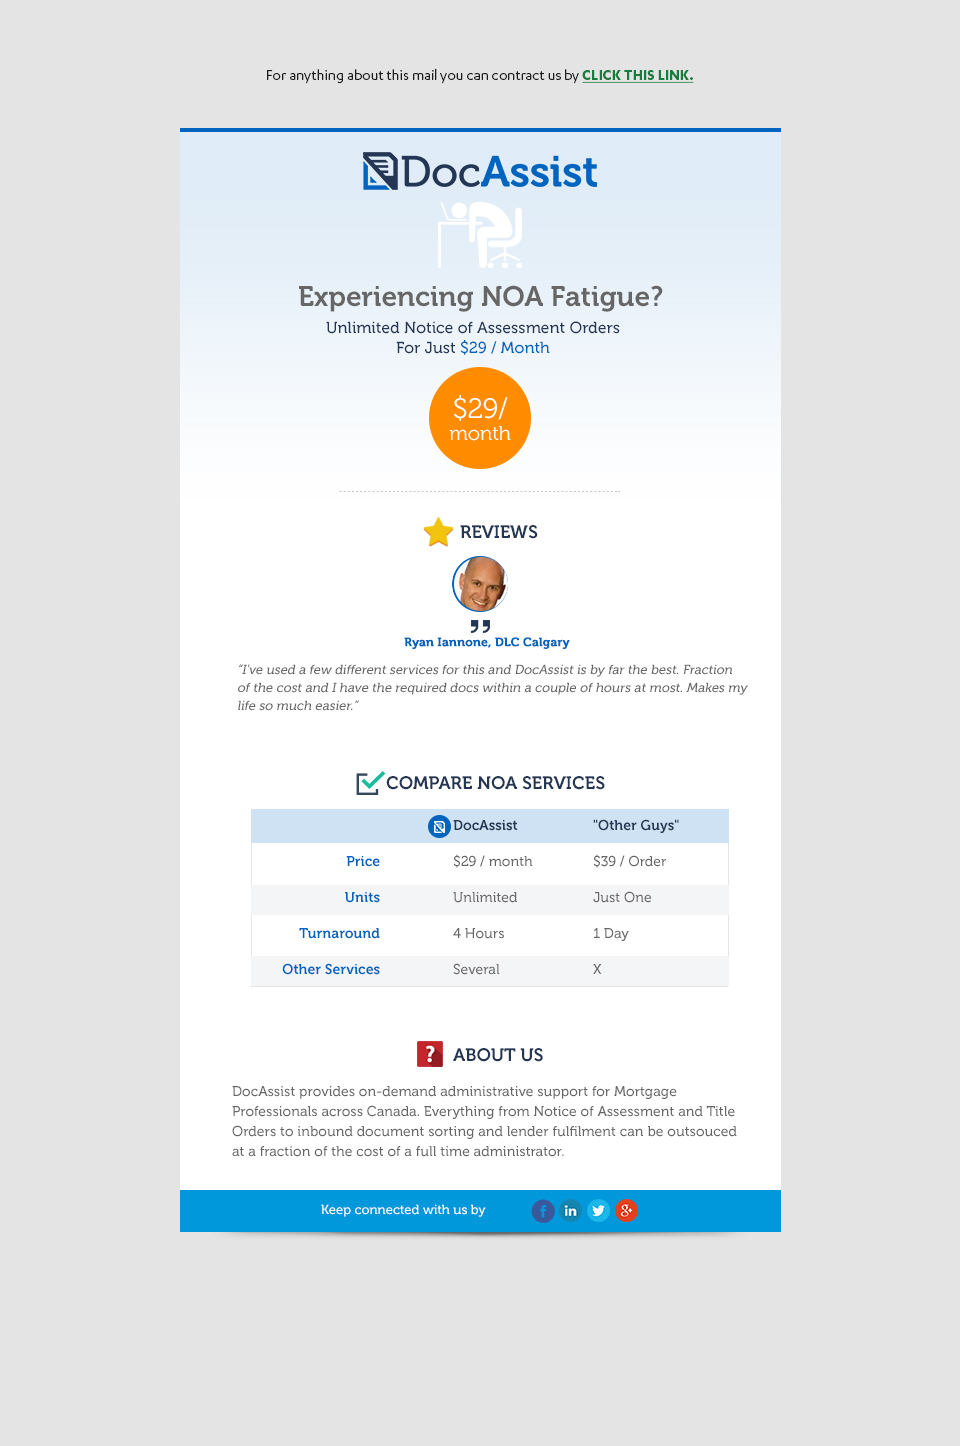This screenshot has width=960, height=1446.
Task: Click the DocAssist logo at top
Action: [x=480, y=172]
